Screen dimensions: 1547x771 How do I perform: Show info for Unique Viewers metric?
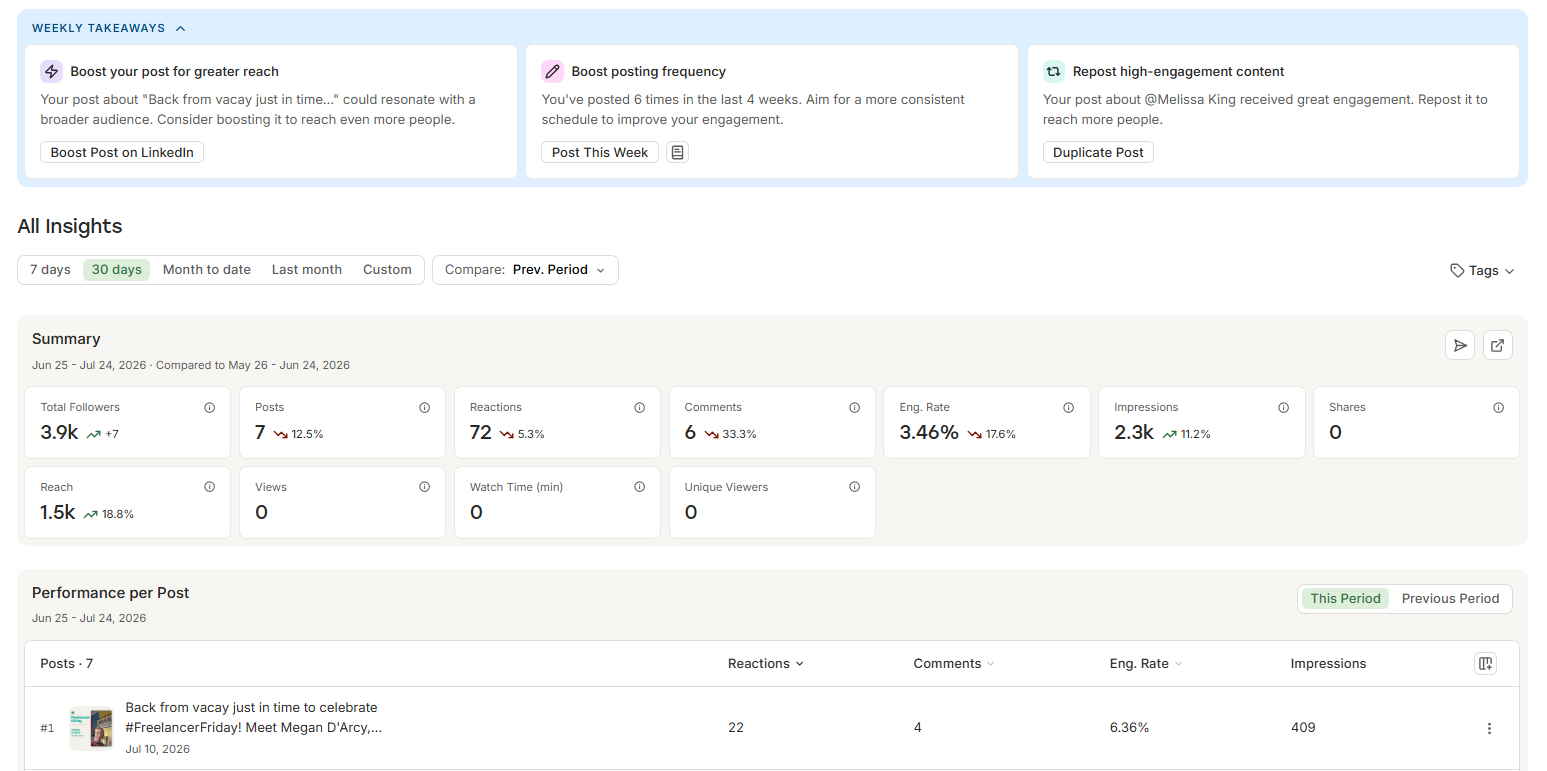point(855,488)
